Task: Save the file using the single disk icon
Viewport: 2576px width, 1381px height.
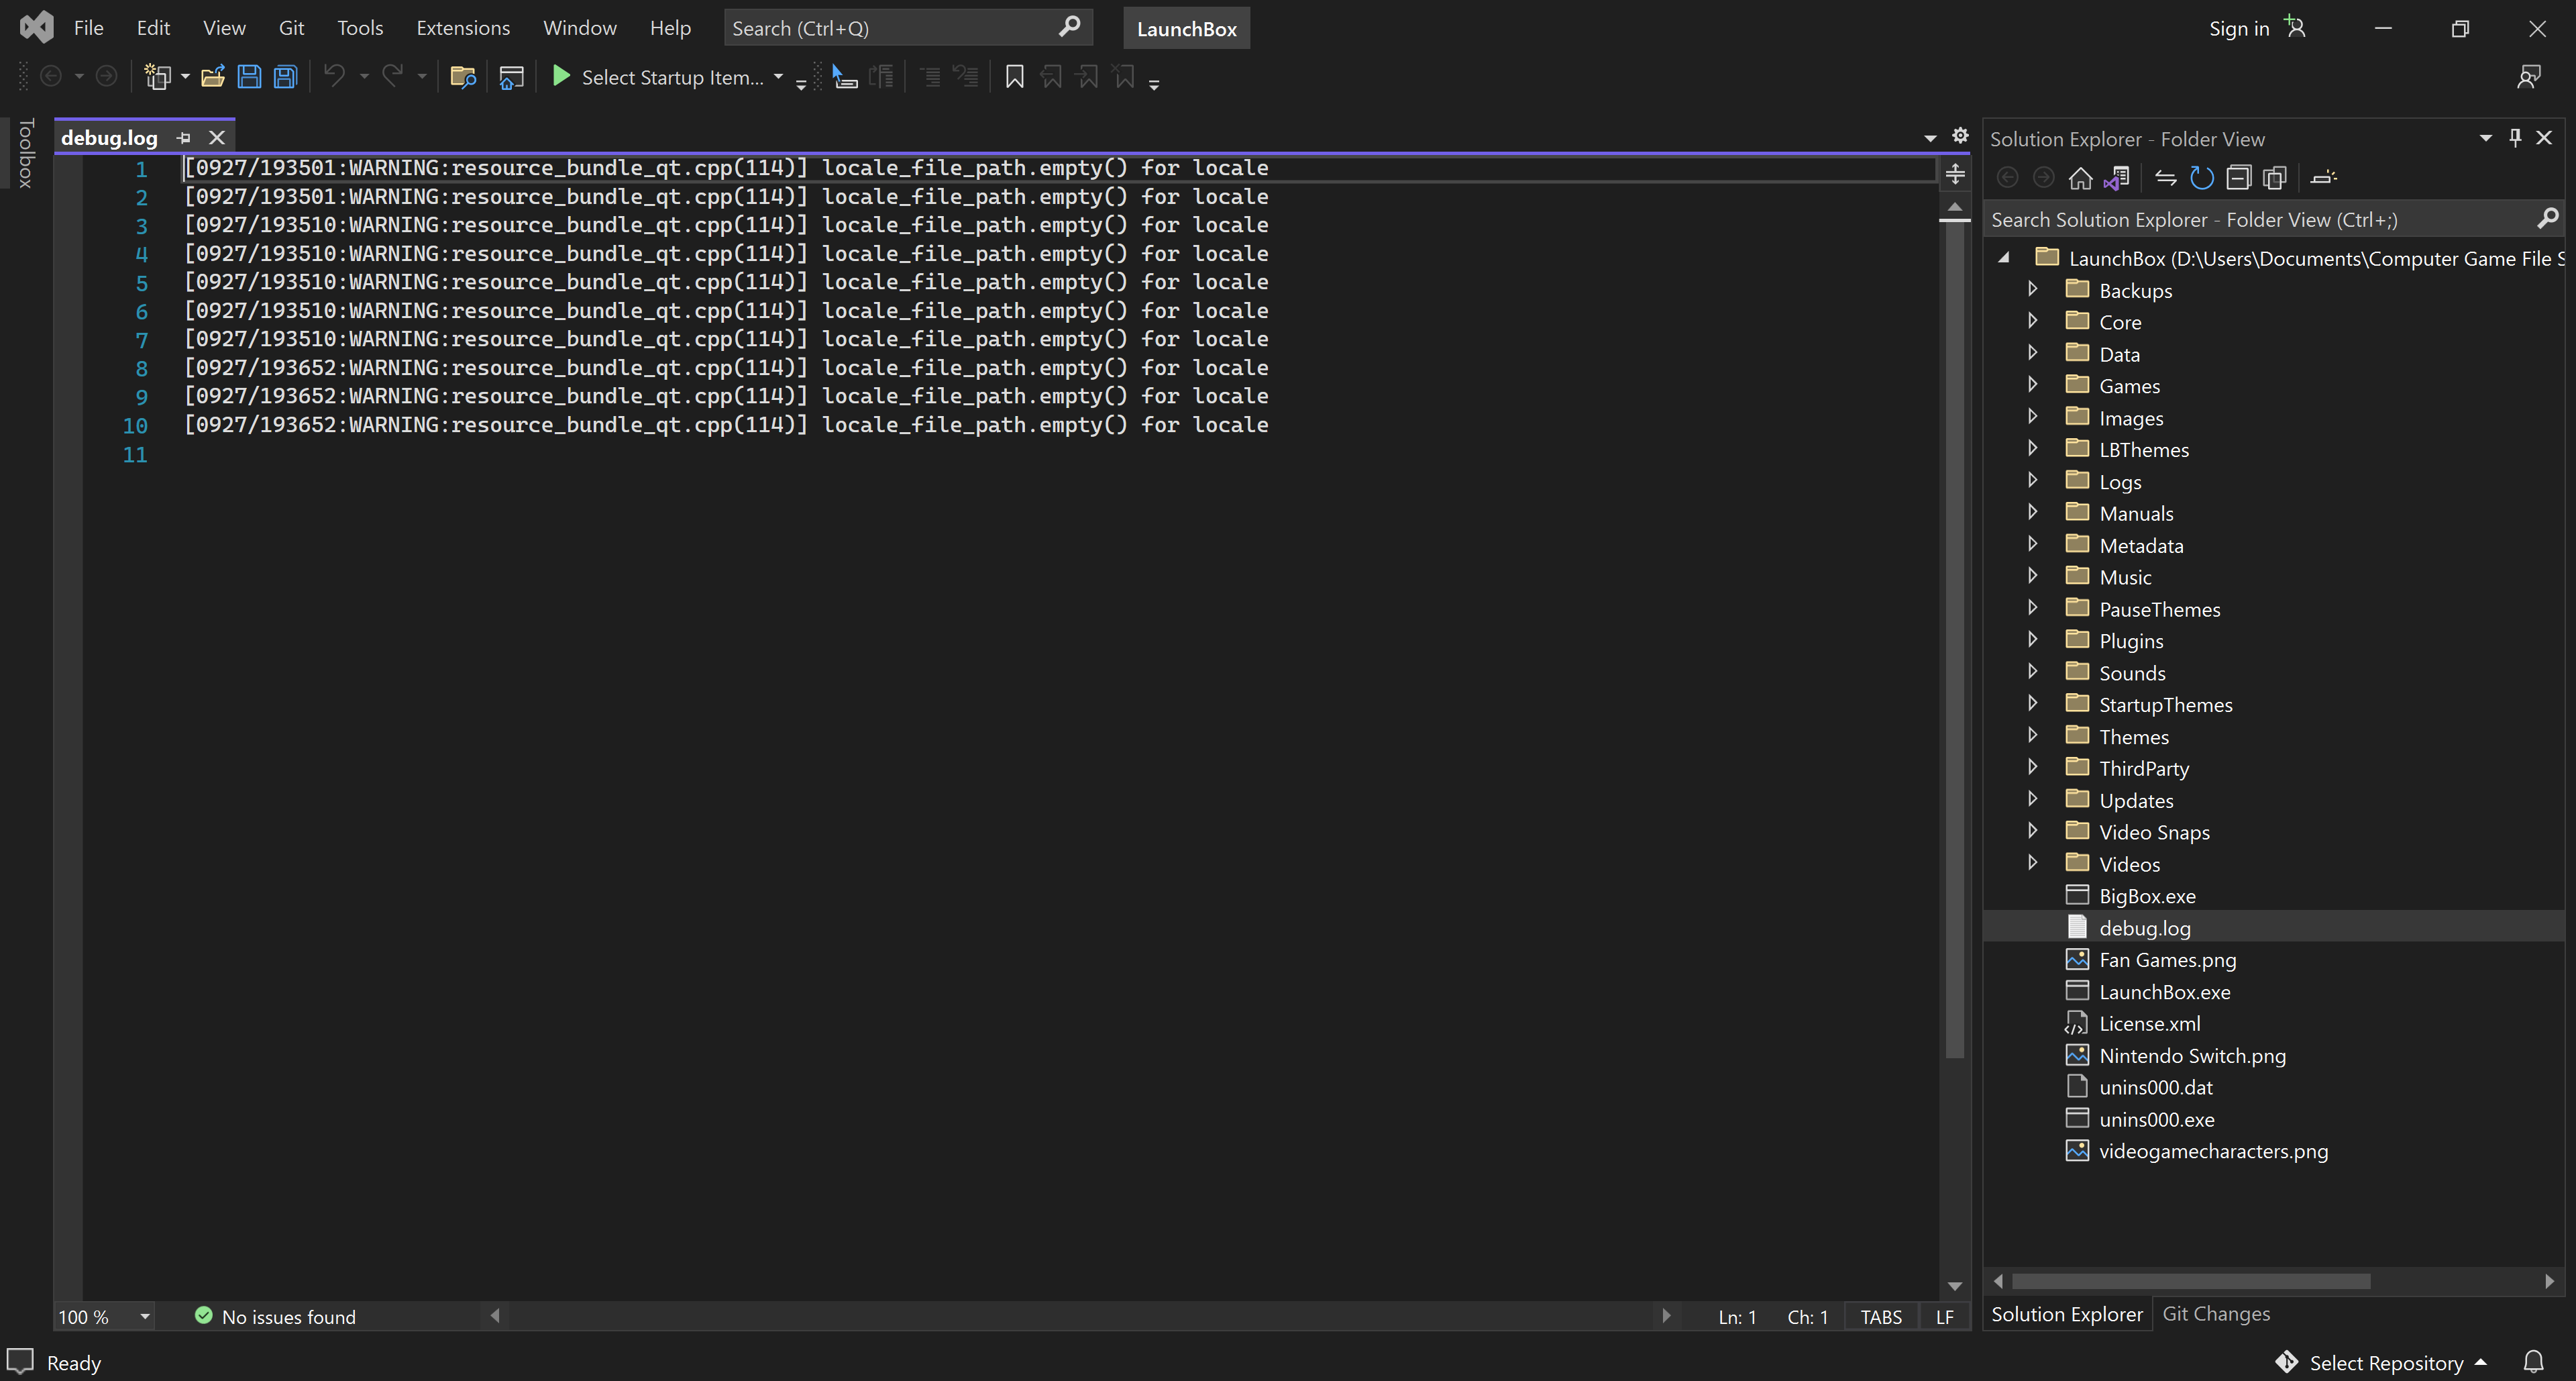Action: (x=249, y=77)
